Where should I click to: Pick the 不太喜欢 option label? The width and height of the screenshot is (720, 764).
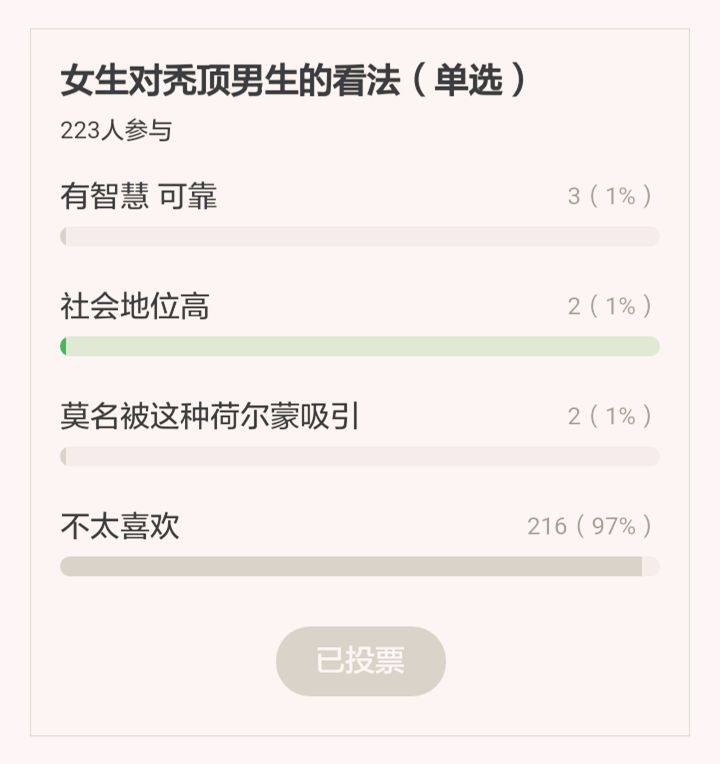(x=120, y=526)
